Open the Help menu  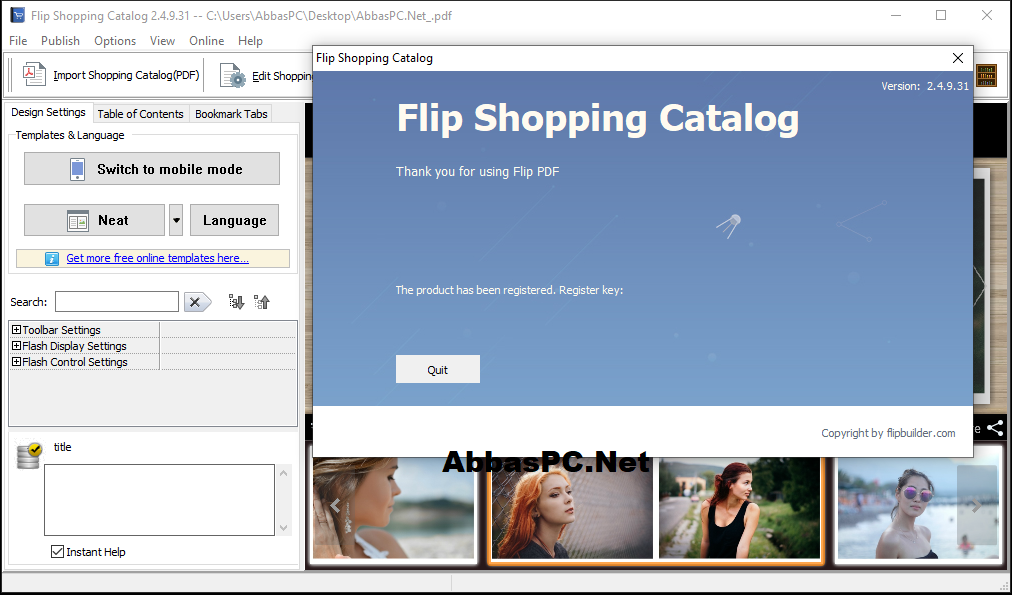tap(250, 41)
